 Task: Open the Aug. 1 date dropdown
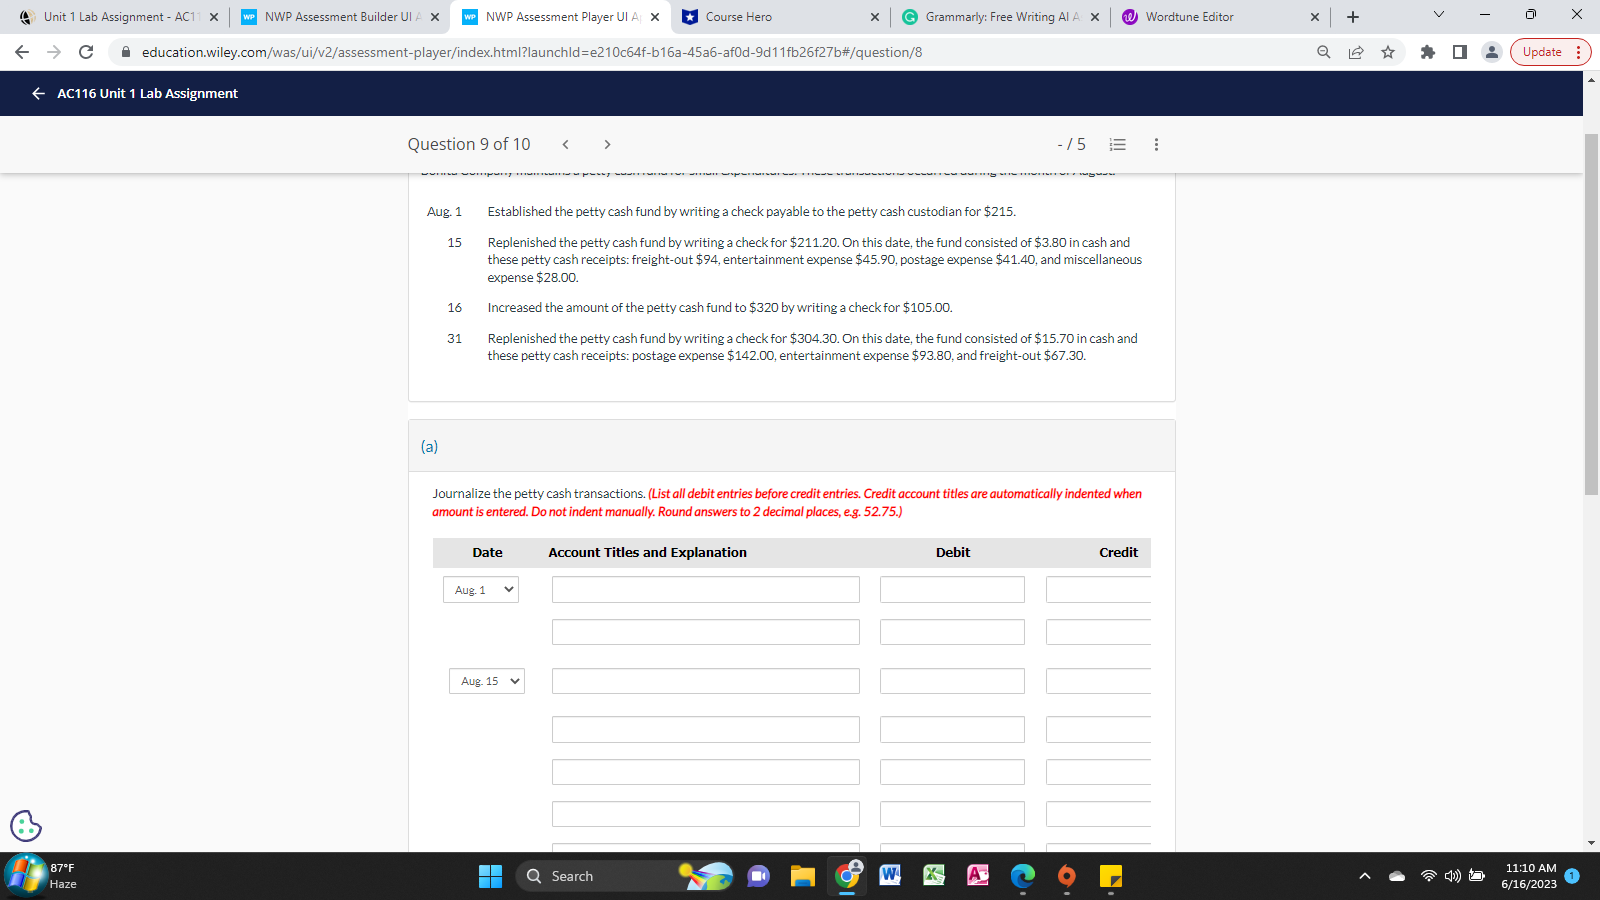481,589
